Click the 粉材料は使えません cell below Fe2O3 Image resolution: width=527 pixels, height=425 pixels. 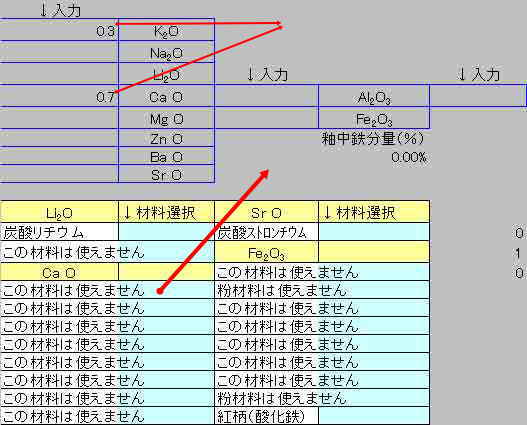pos(322,290)
